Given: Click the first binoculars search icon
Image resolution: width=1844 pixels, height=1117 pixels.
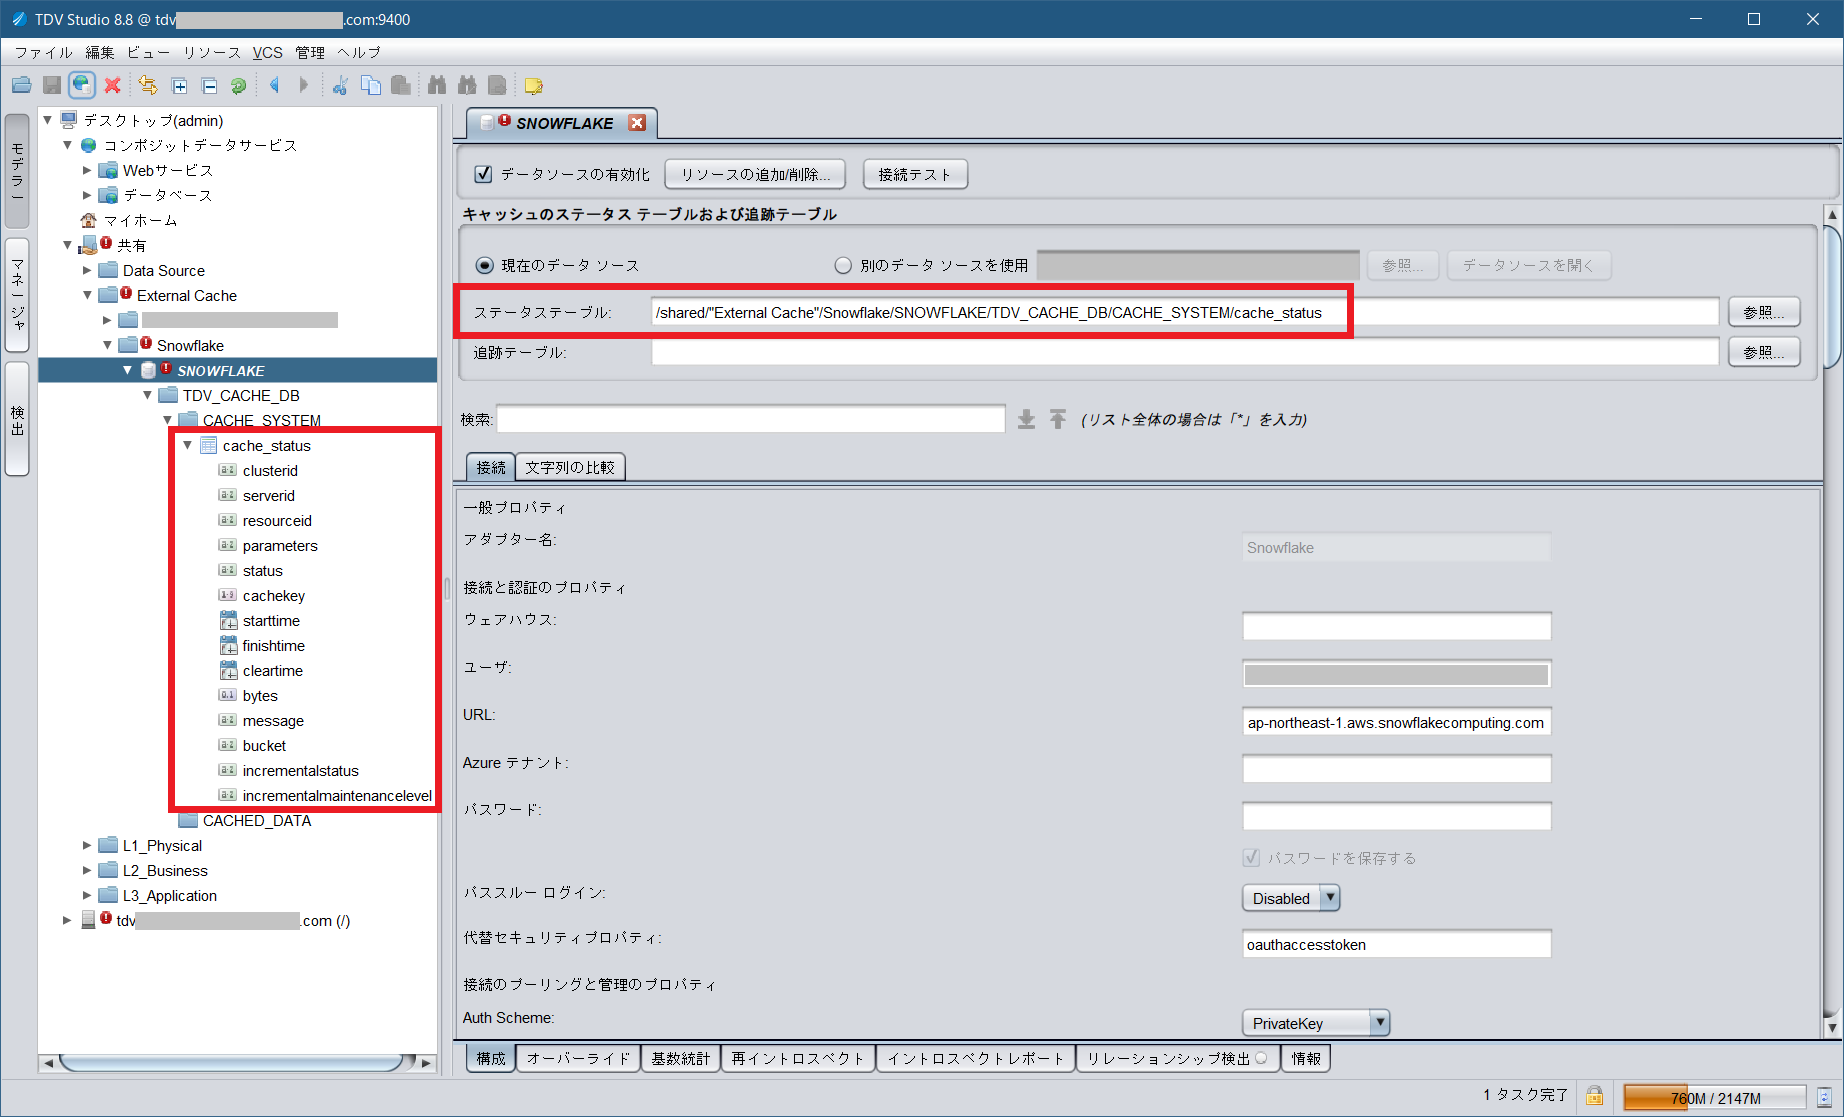Looking at the screenshot, I should (437, 86).
